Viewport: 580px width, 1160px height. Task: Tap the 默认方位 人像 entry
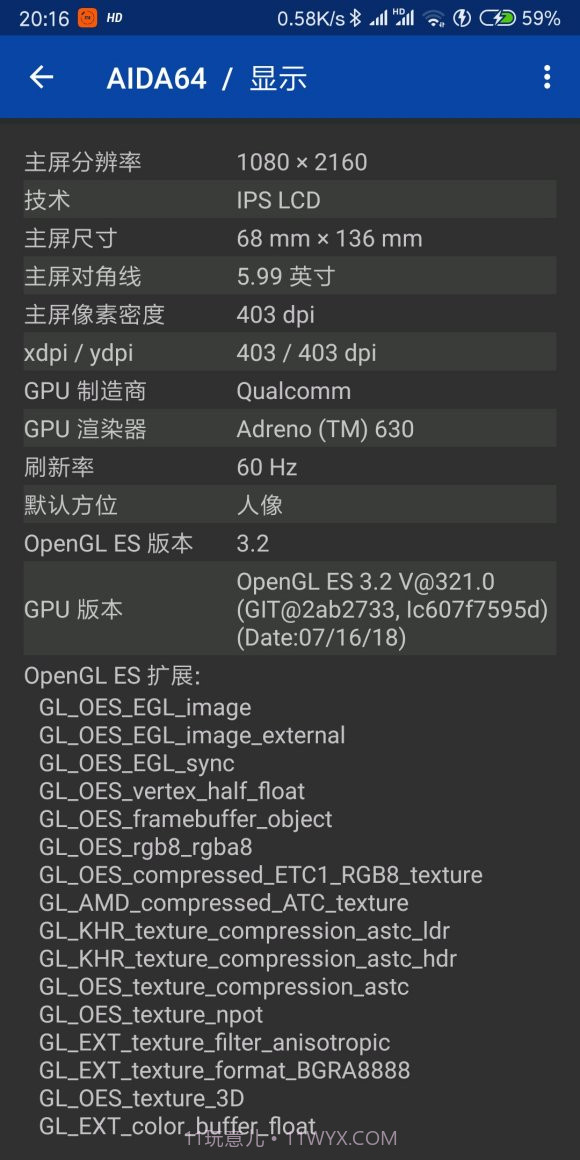coord(290,504)
